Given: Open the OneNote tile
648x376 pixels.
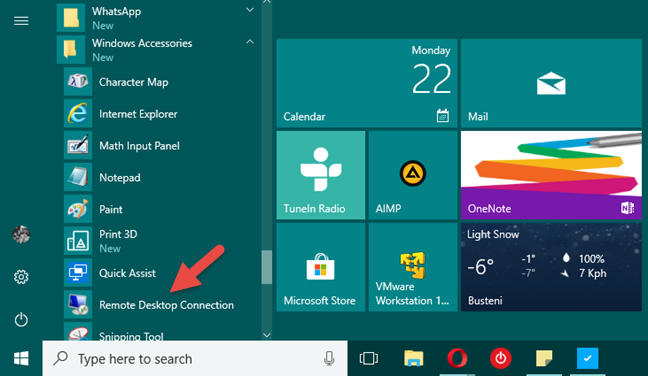Looking at the screenshot, I should pos(551,175).
